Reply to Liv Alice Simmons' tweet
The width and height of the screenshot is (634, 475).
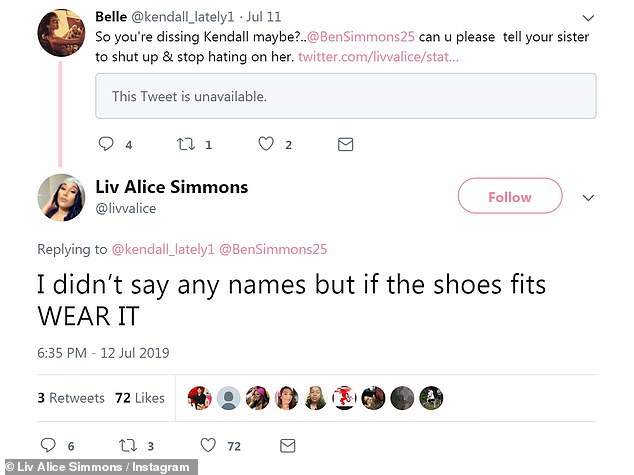point(48,445)
